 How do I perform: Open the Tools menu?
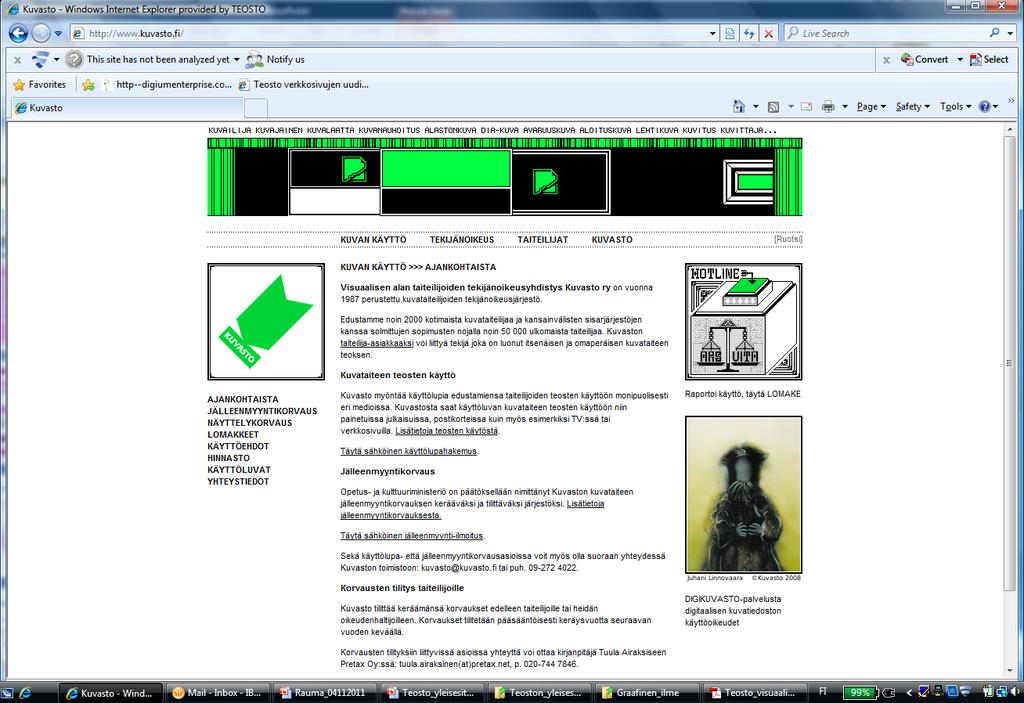(955, 106)
